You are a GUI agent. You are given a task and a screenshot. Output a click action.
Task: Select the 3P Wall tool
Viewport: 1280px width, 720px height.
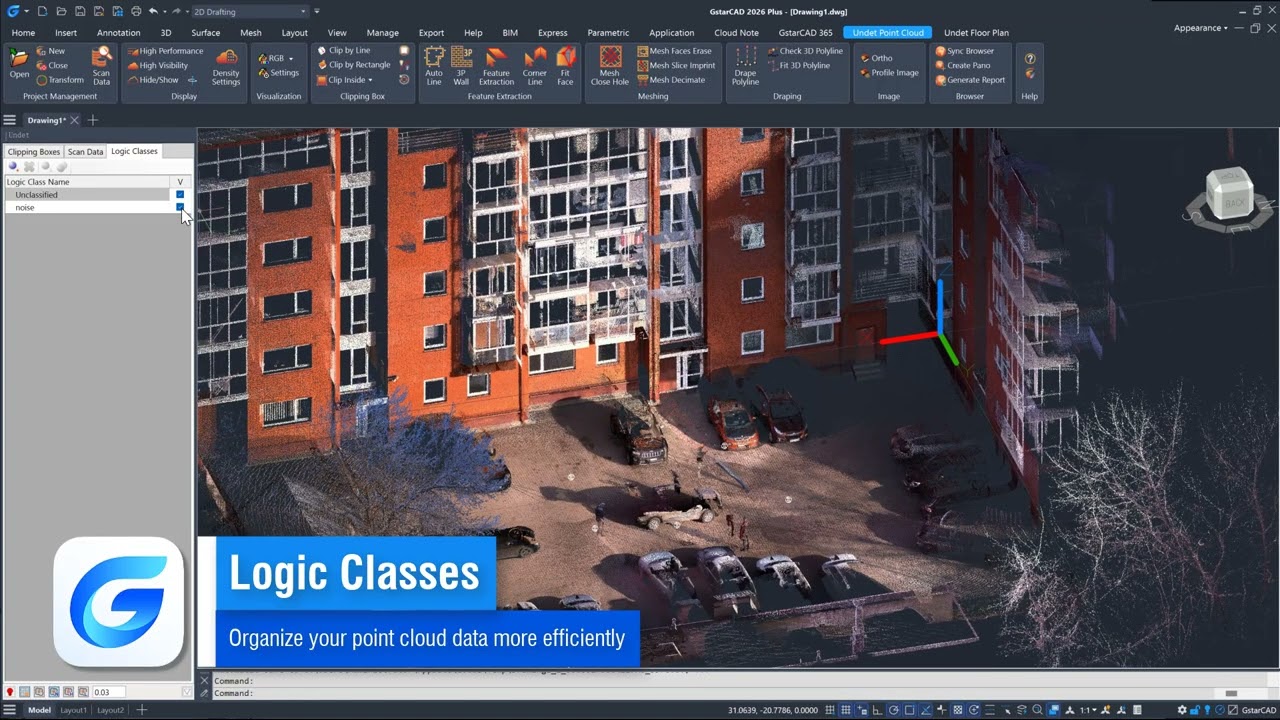coord(461,65)
